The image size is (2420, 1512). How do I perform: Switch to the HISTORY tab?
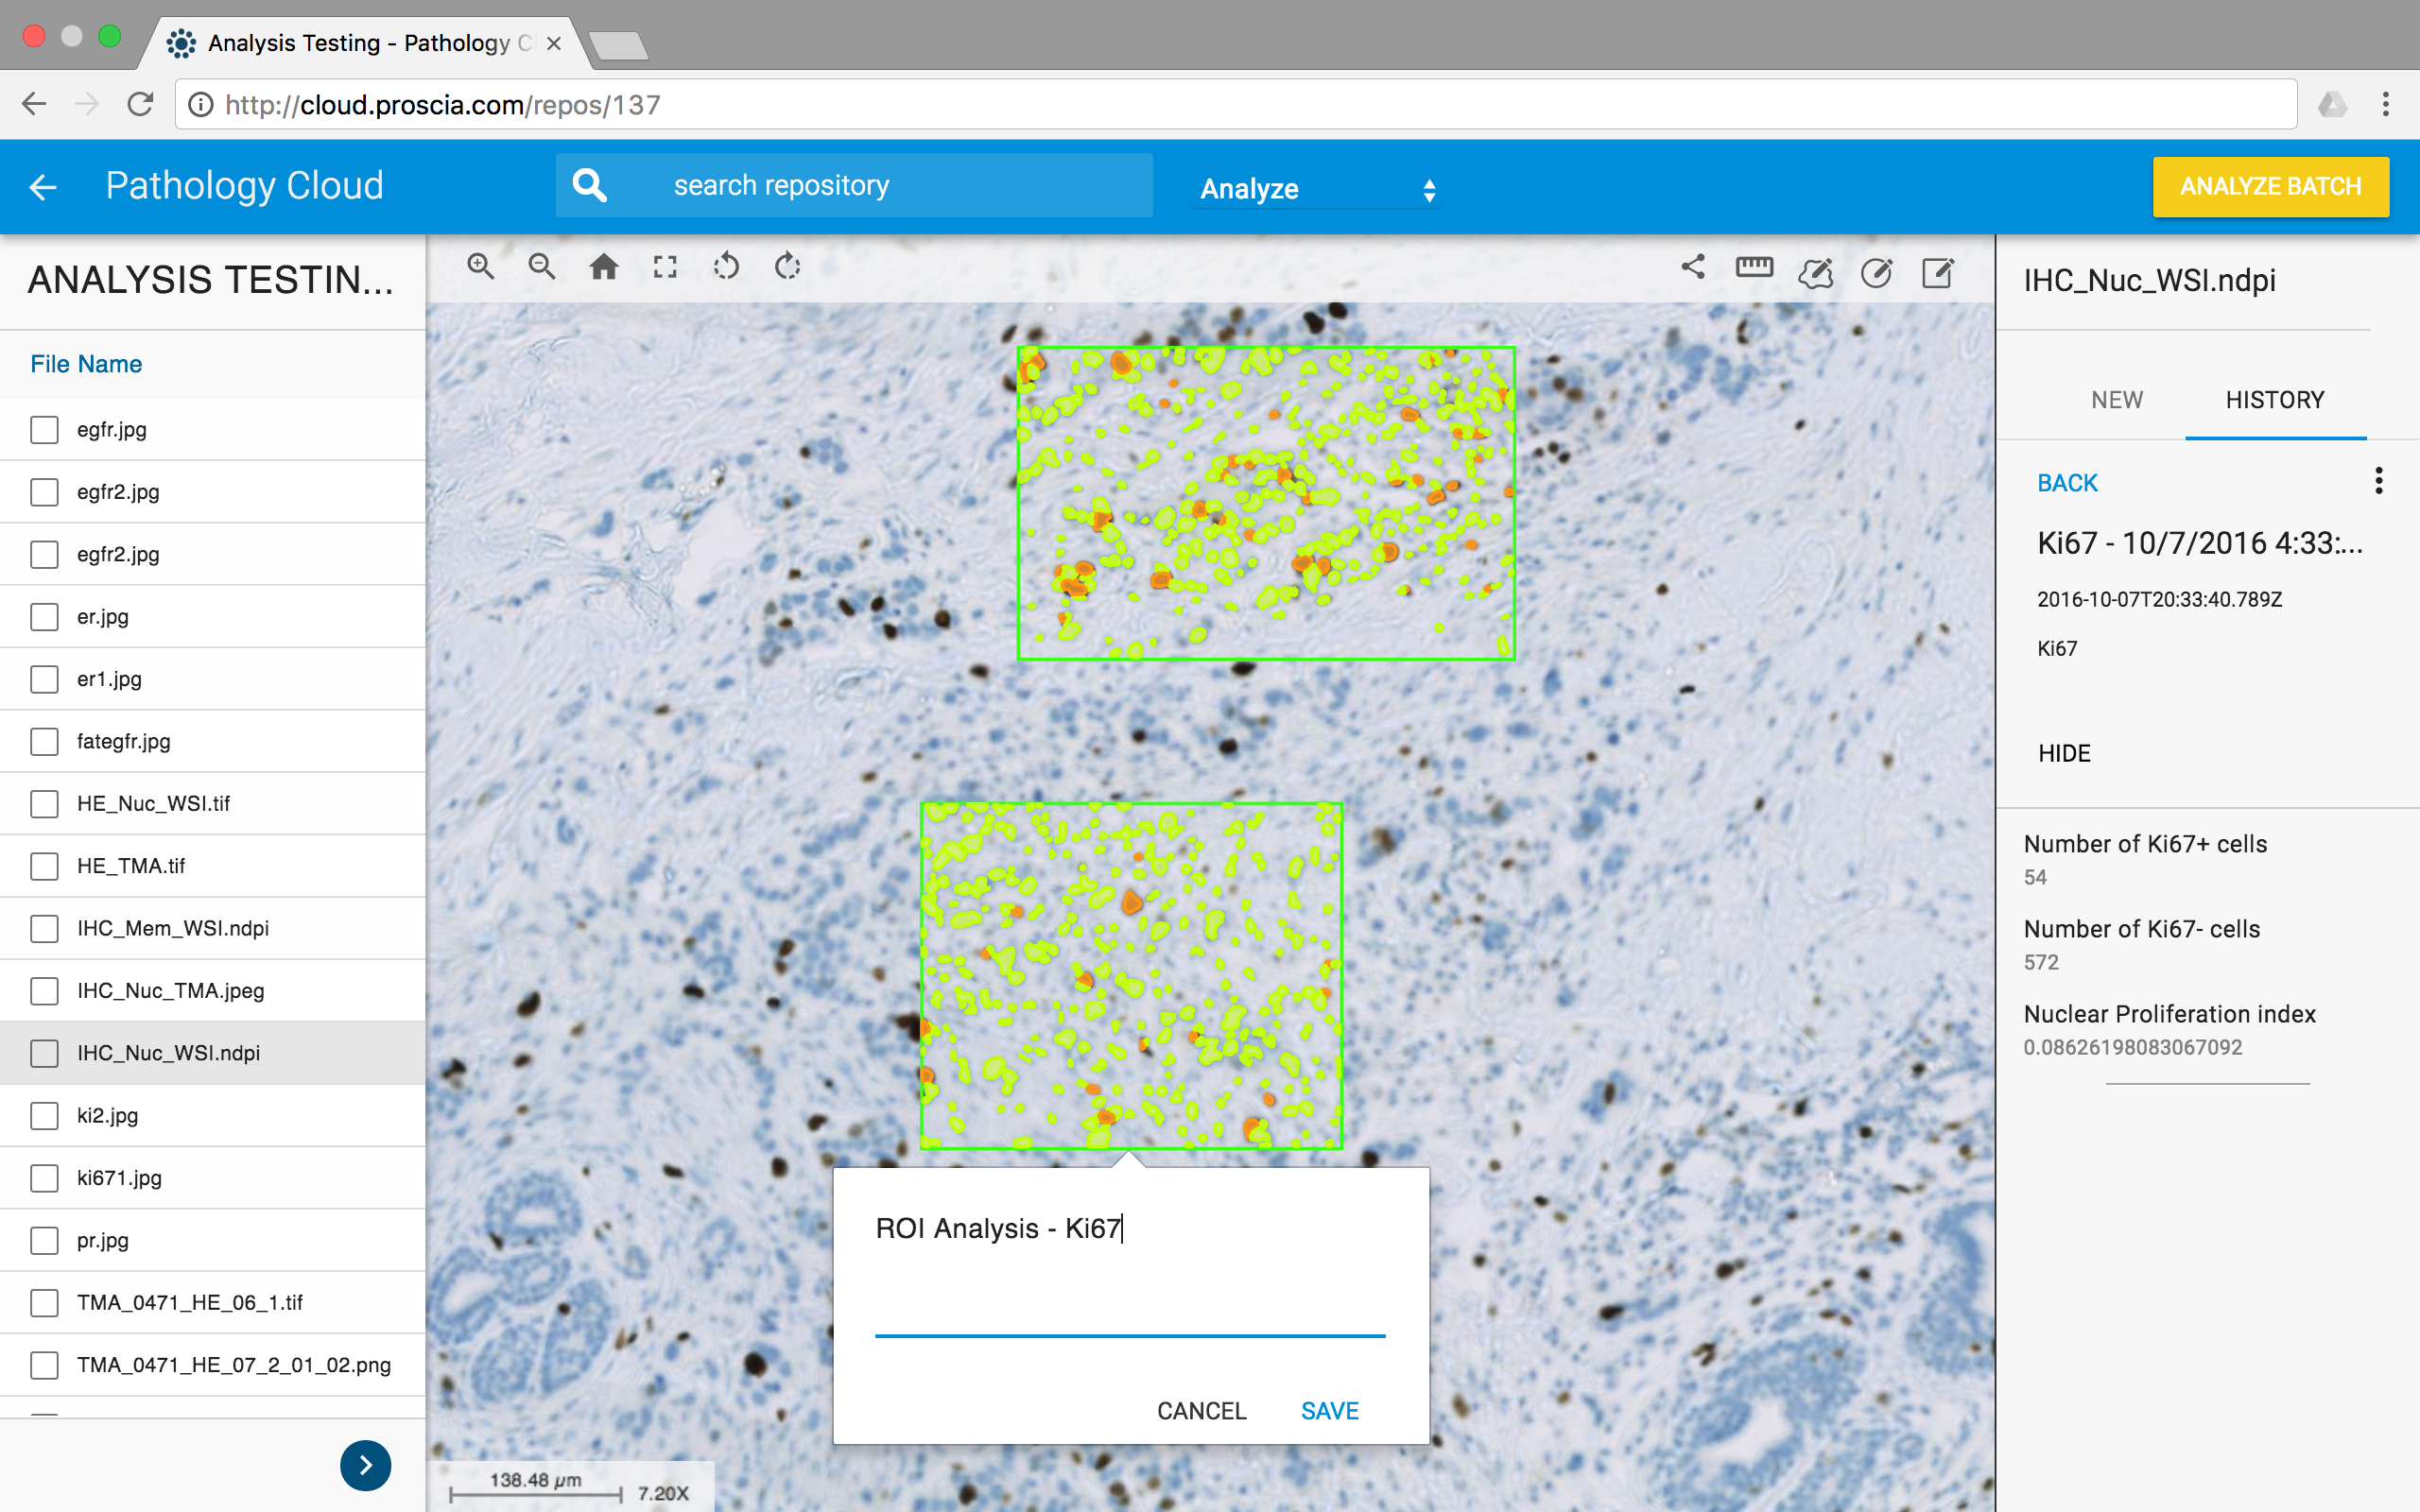coord(2274,400)
